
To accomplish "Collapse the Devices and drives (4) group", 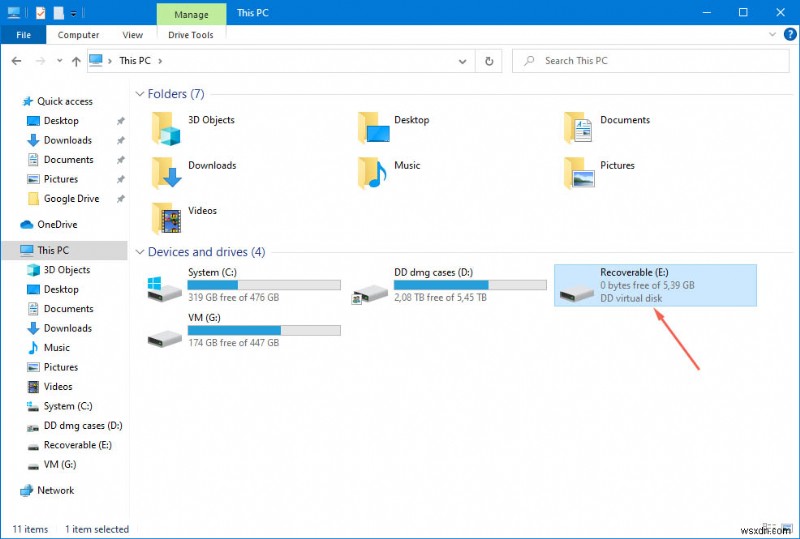I will pyautogui.click(x=139, y=252).
